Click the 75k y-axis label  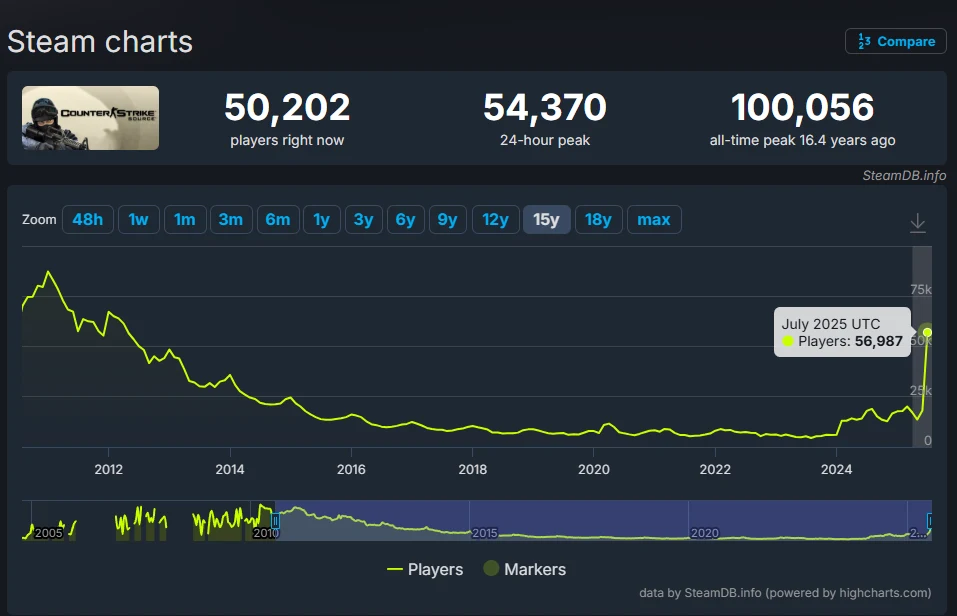coord(920,289)
